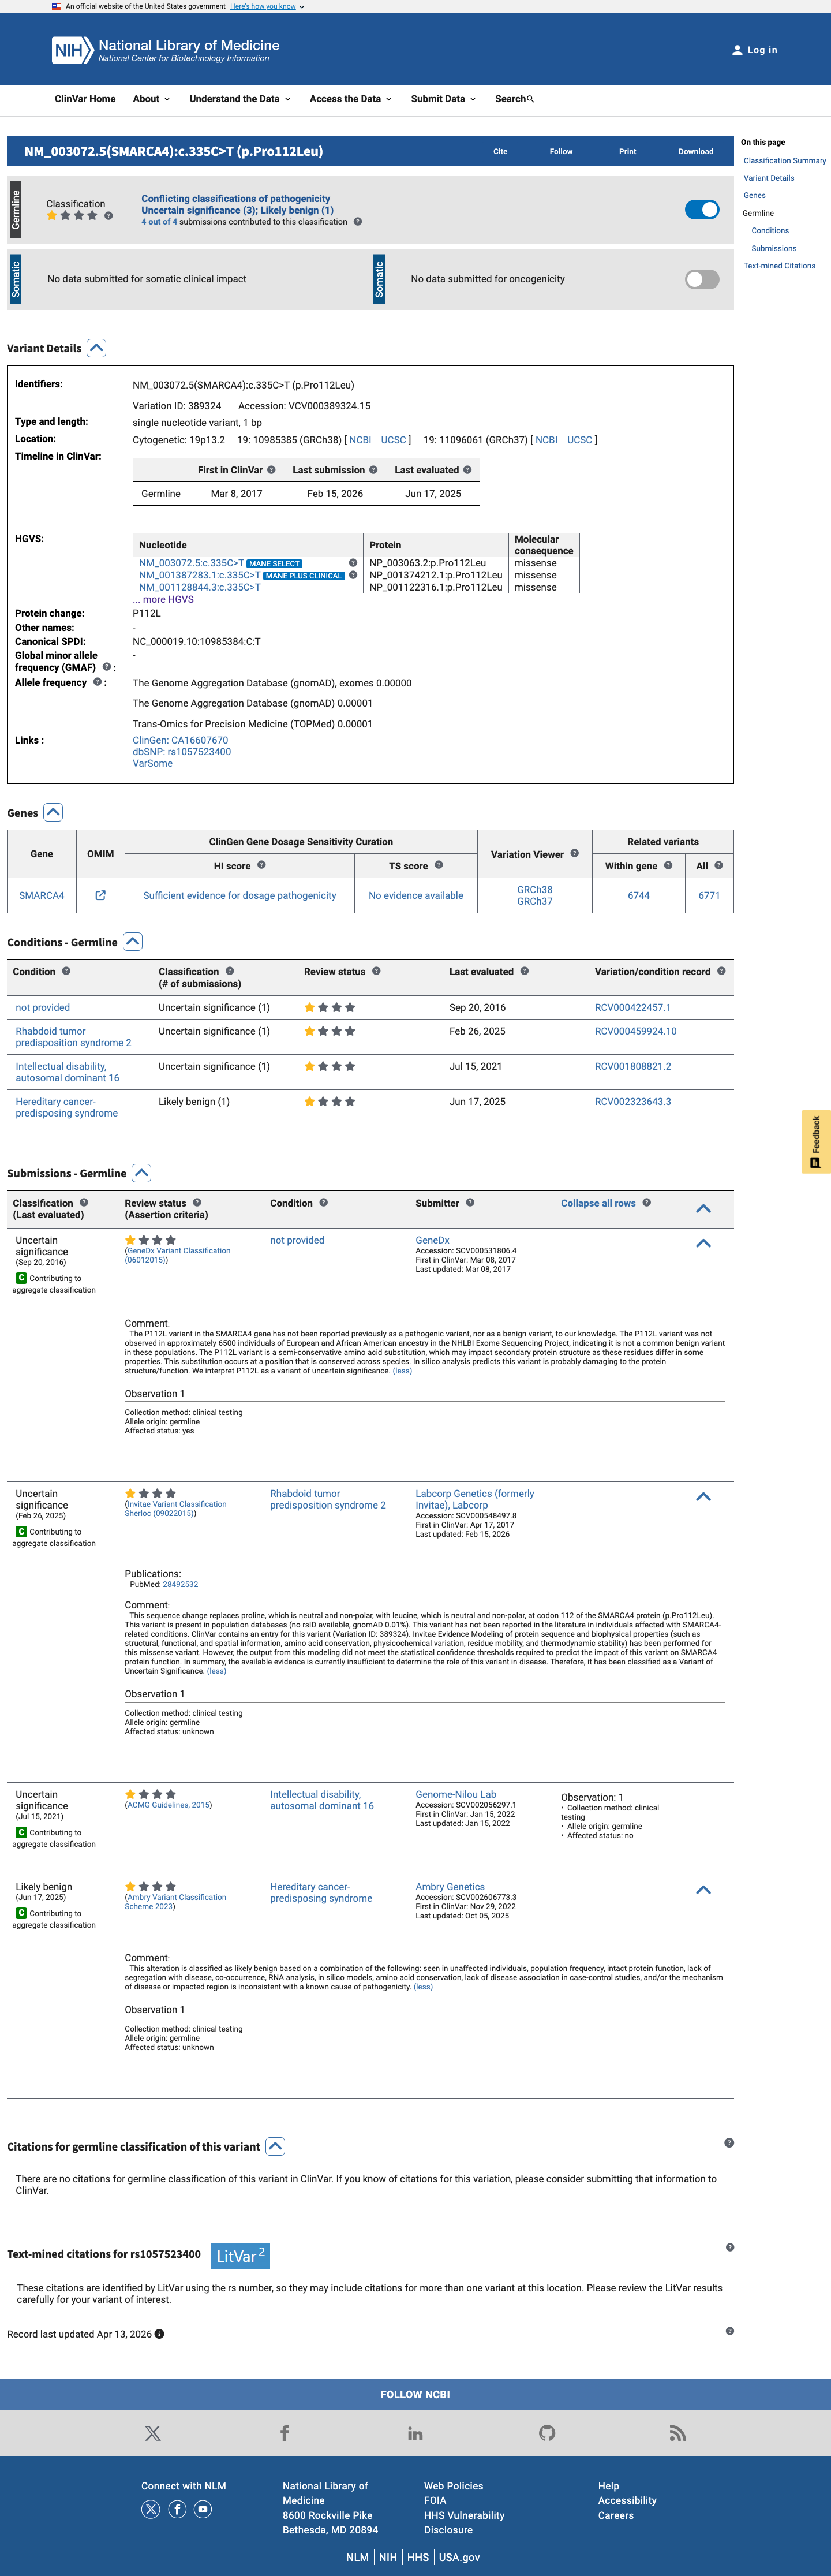Click the help icon beside Variation Viewer
The image size is (831, 2576).
pos(574,853)
